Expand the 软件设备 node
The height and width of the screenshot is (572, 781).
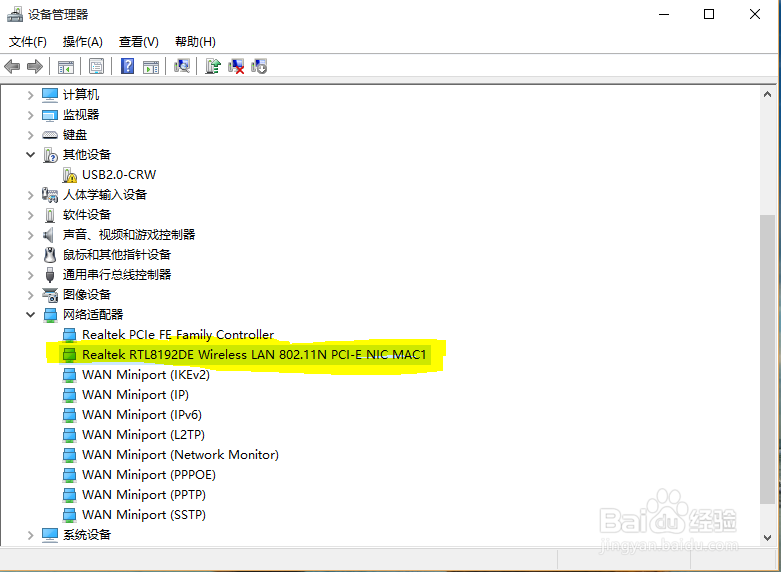click(x=30, y=215)
